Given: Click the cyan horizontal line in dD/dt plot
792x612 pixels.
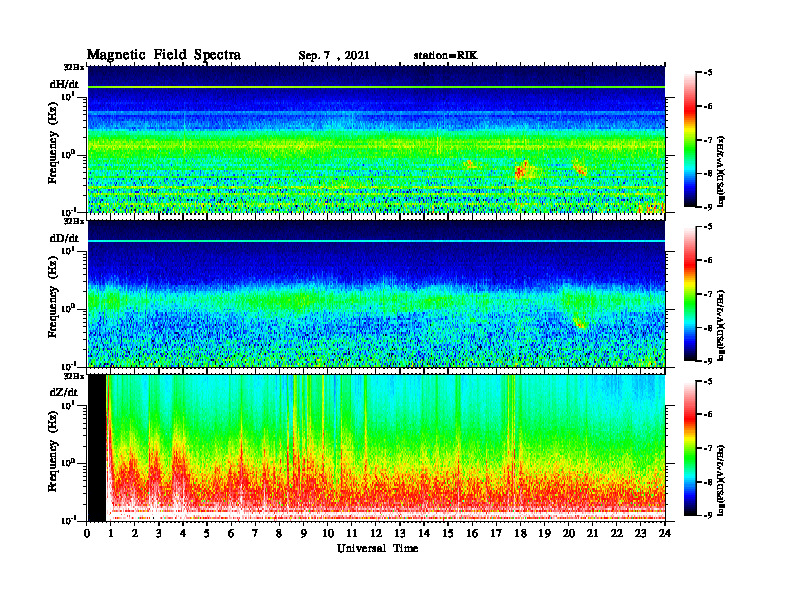Looking at the screenshot, I should click(x=376, y=241).
